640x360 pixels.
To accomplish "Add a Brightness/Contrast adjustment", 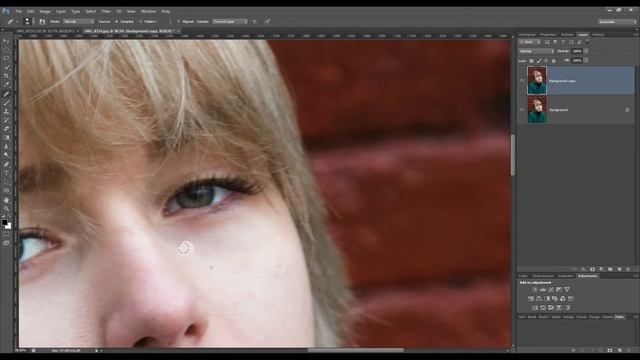I will 535,289.
